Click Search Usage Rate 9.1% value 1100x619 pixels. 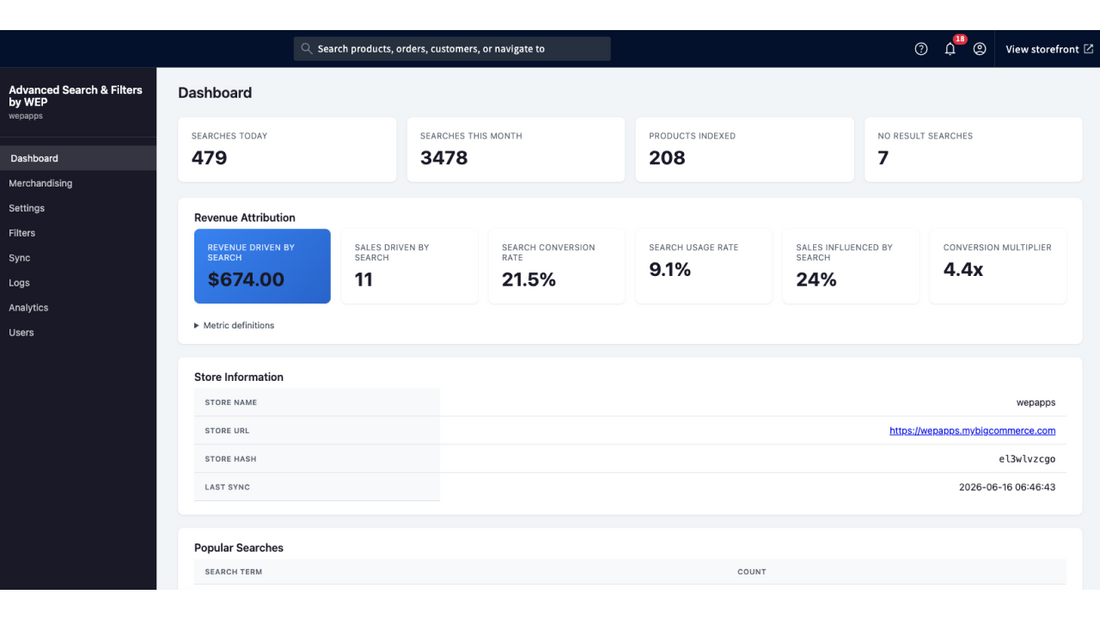(x=670, y=269)
